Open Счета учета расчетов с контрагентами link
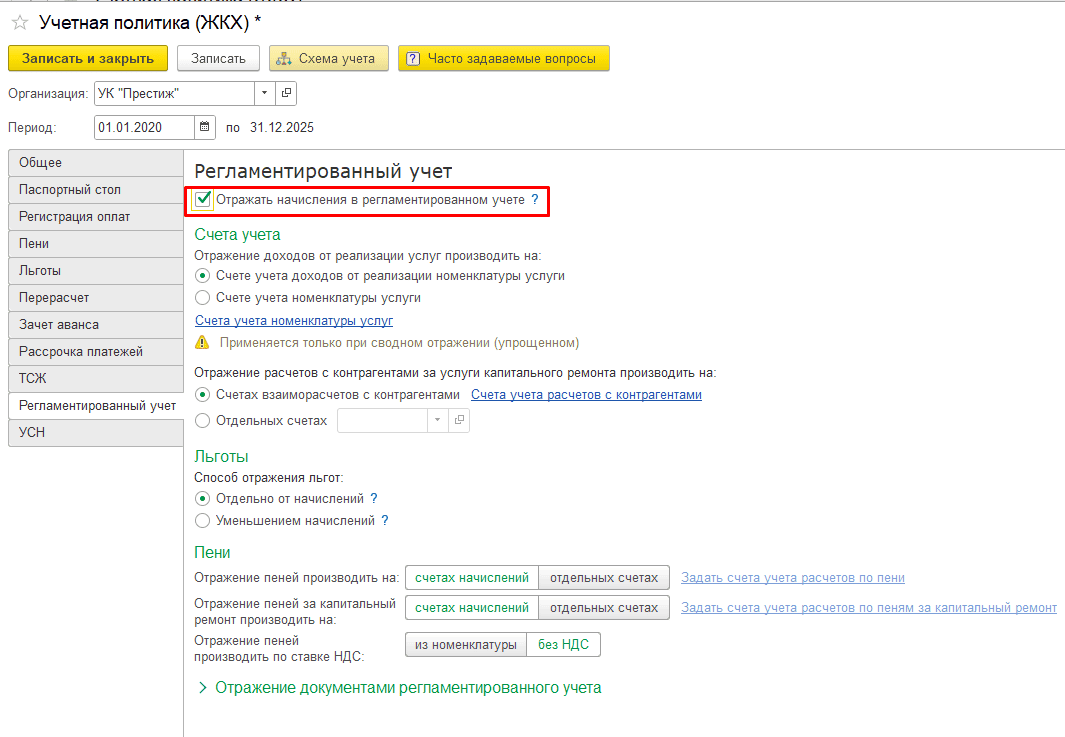Image resolution: width=1065 pixels, height=737 pixels. pos(586,395)
